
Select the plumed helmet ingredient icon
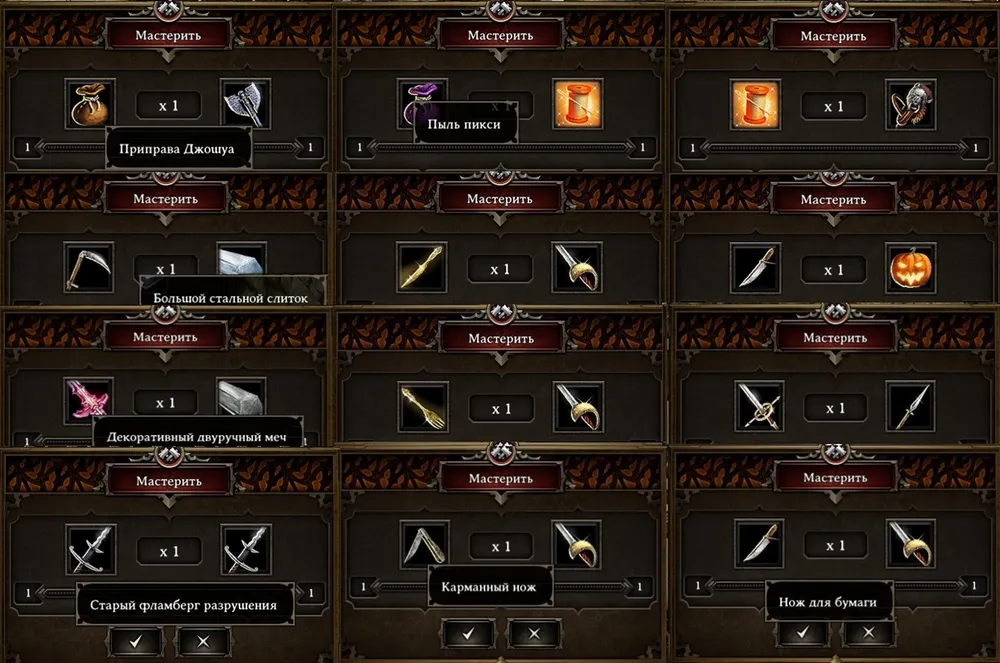pos(911,105)
